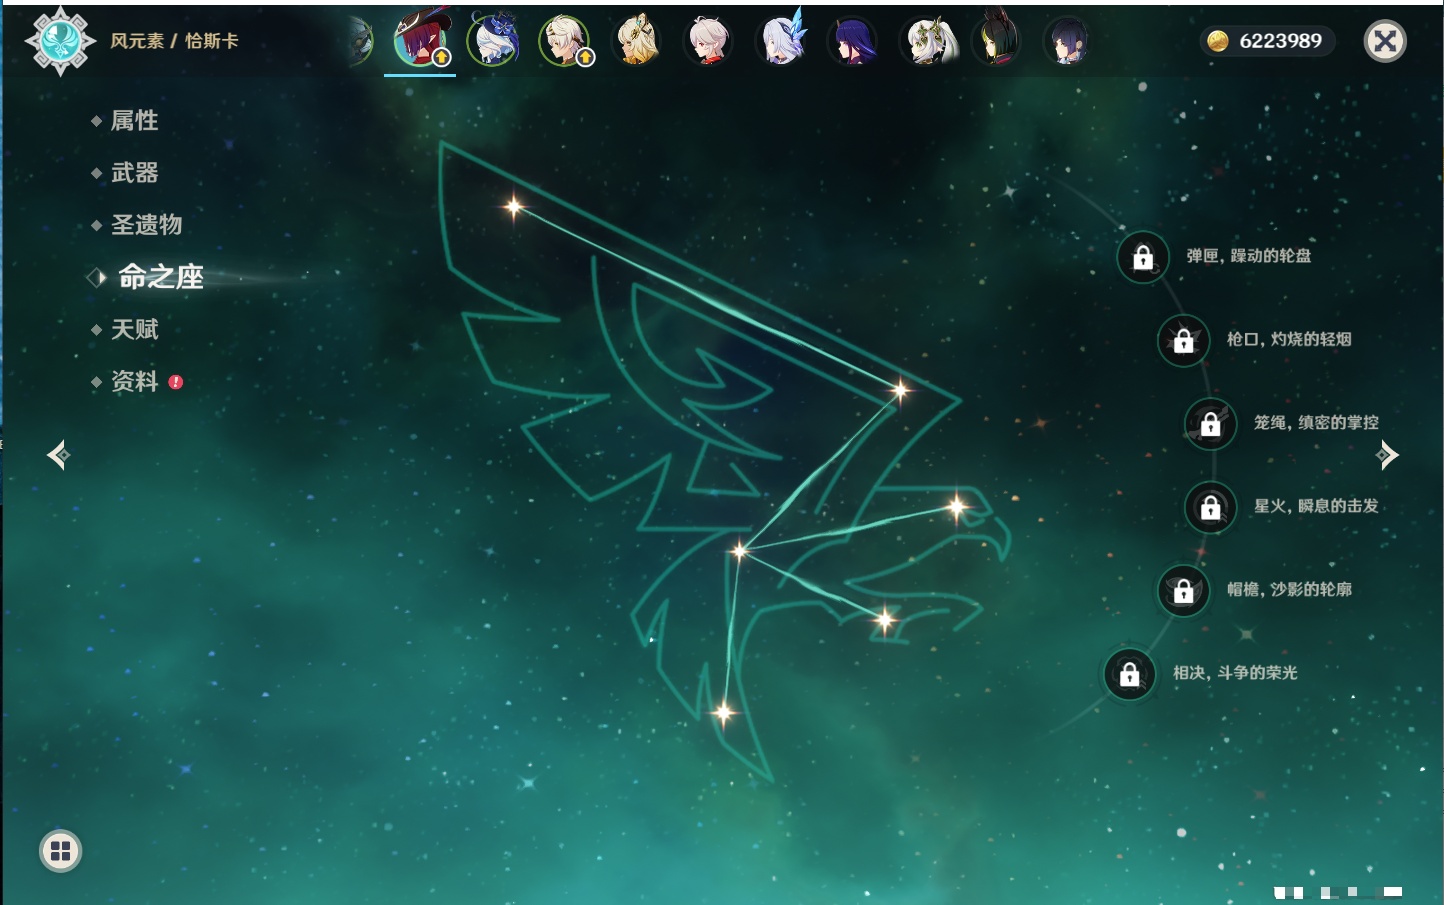
Task: Choose the long golden-blonde haired character avatar
Action: (x=637, y=41)
